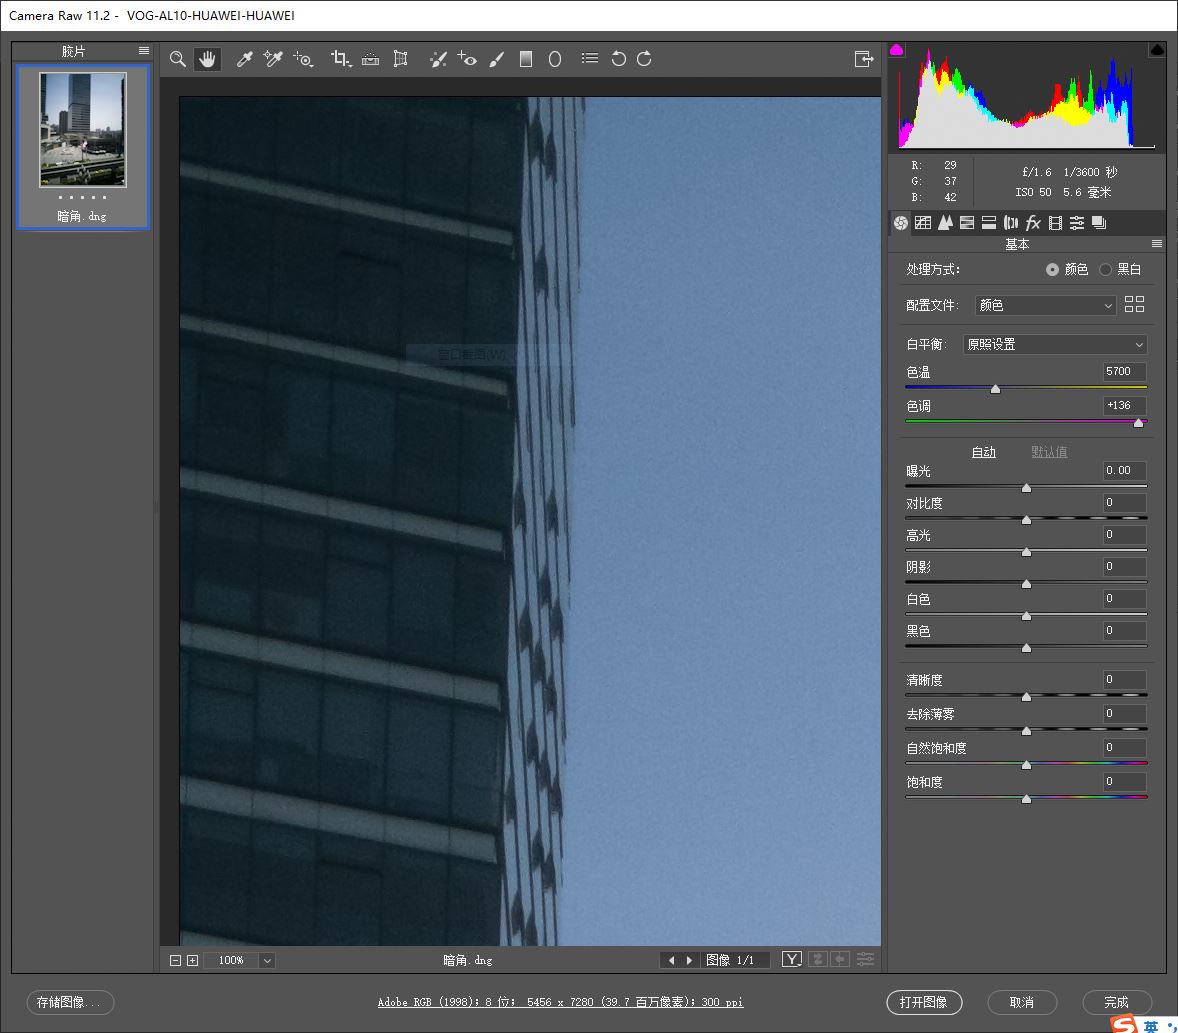Image resolution: width=1178 pixels, height=1033 pixels.
Task: Open the fx Effects panel tab
Action: [1033, 223]
